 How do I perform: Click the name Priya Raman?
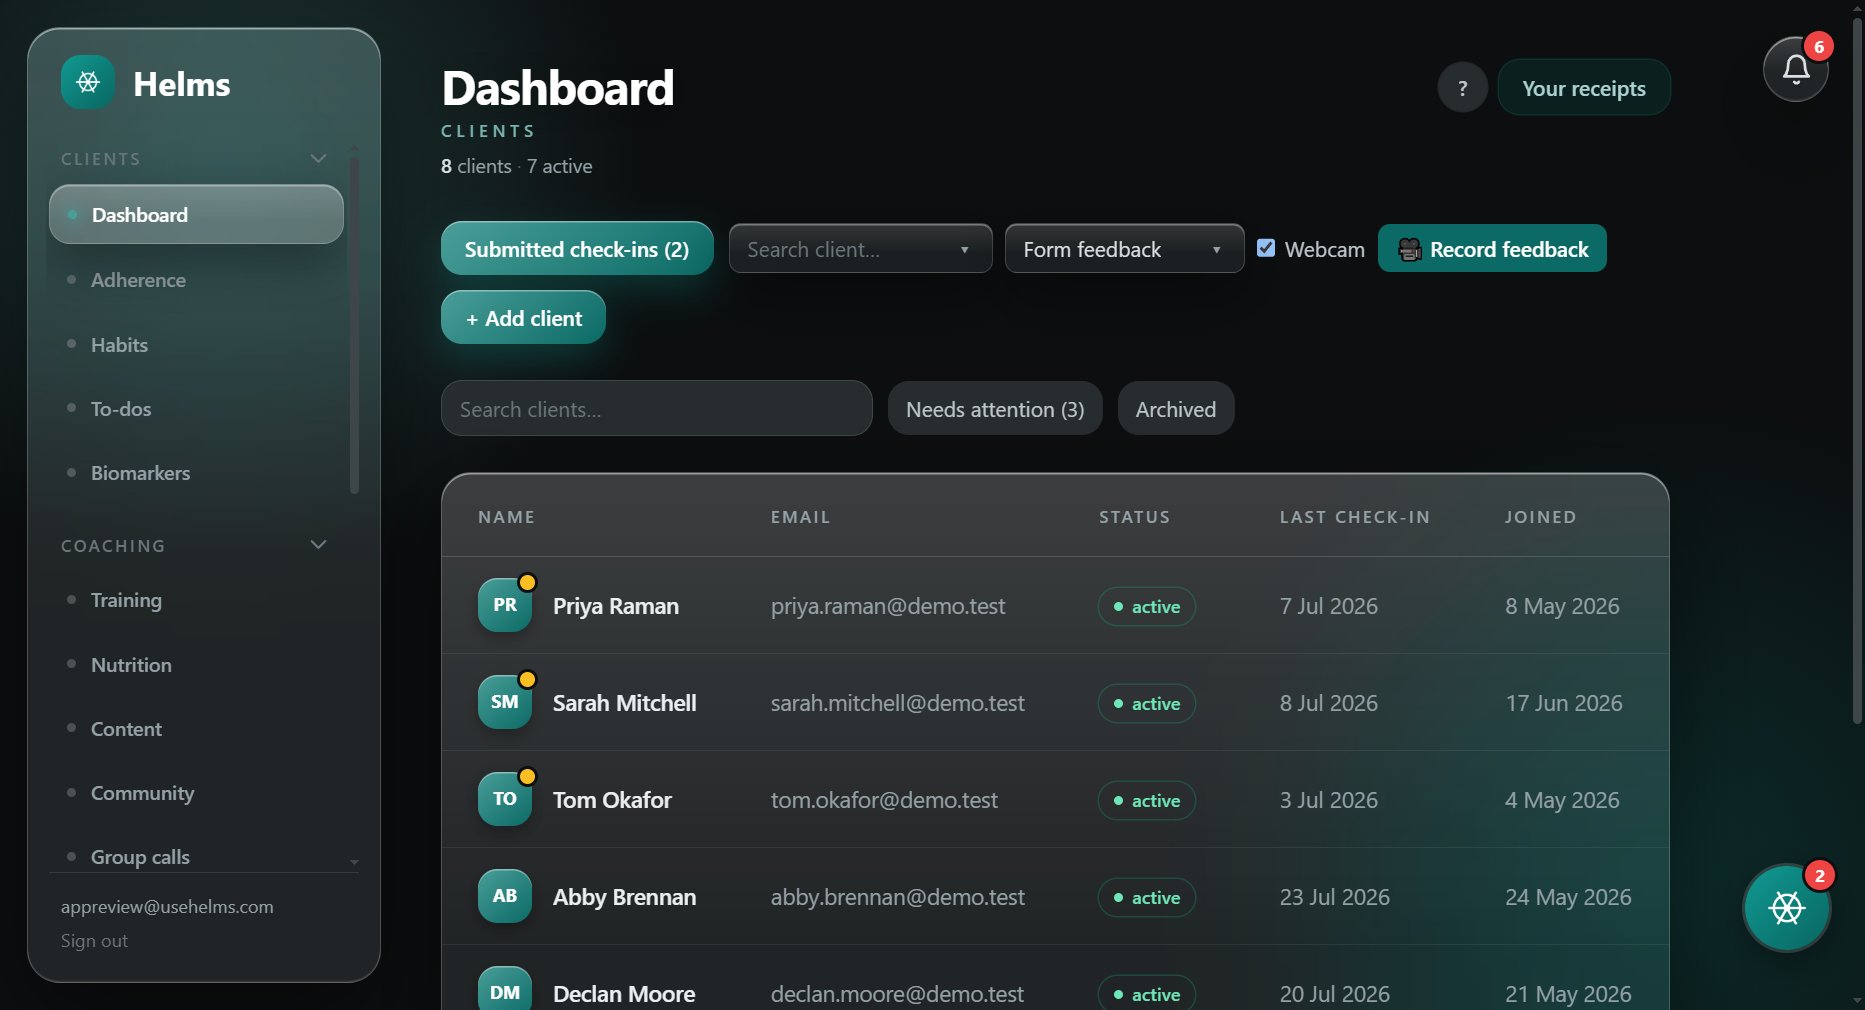click(x=616, y=606)
